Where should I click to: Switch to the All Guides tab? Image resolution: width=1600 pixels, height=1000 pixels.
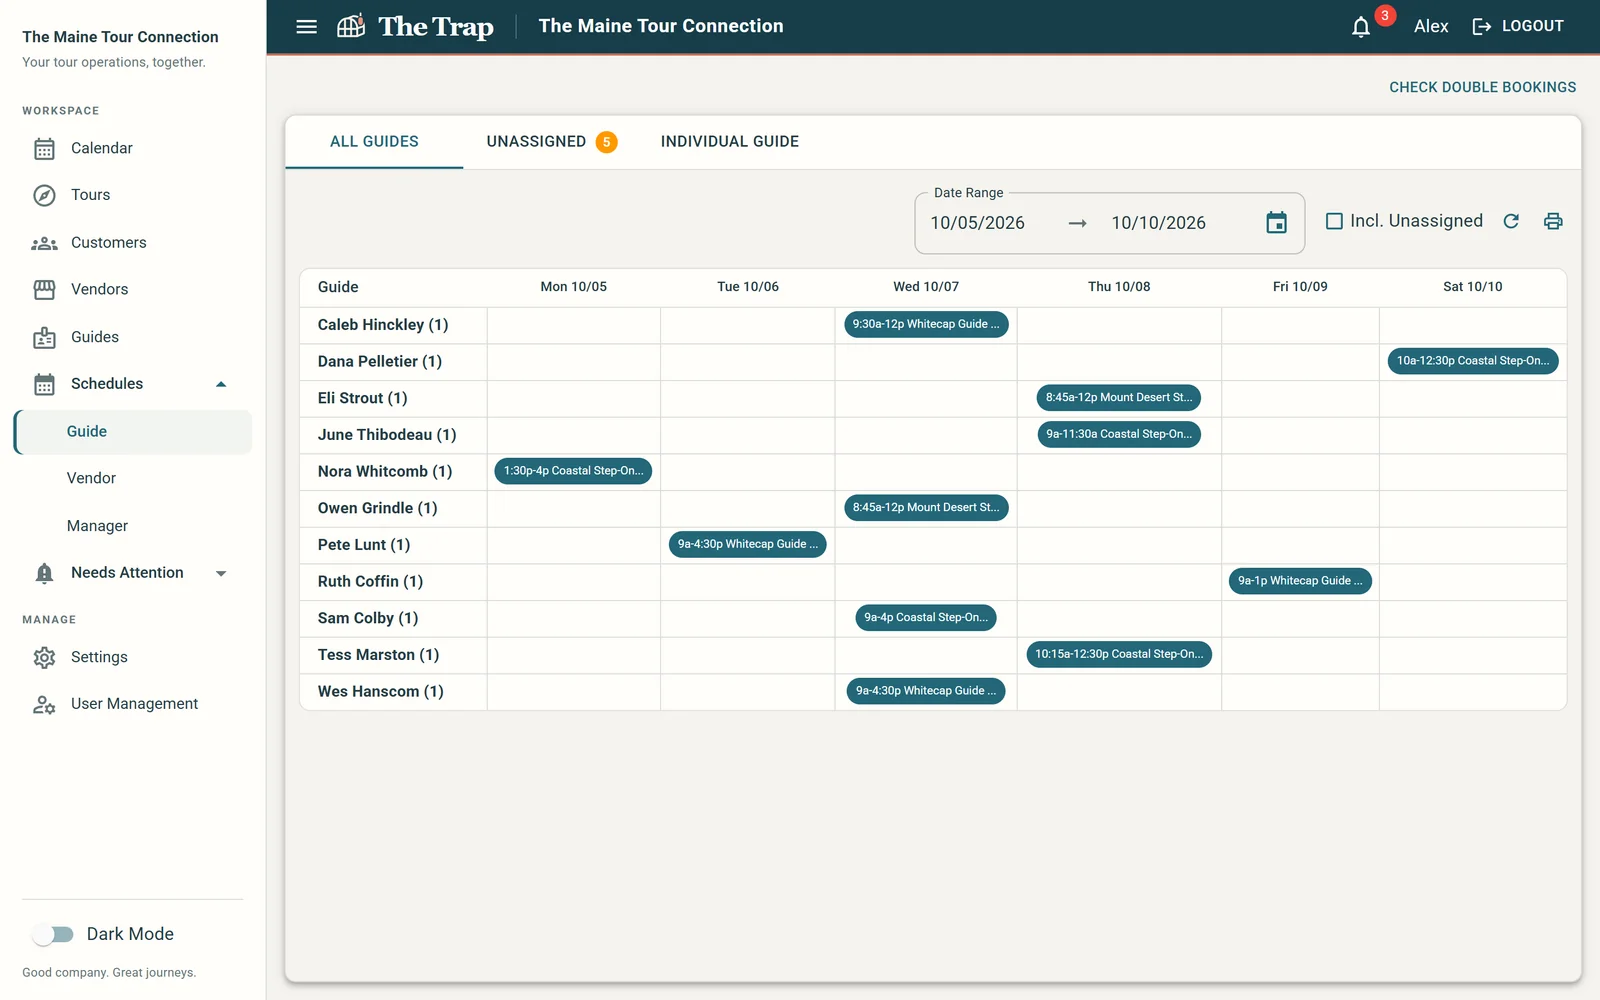point(374,142)
